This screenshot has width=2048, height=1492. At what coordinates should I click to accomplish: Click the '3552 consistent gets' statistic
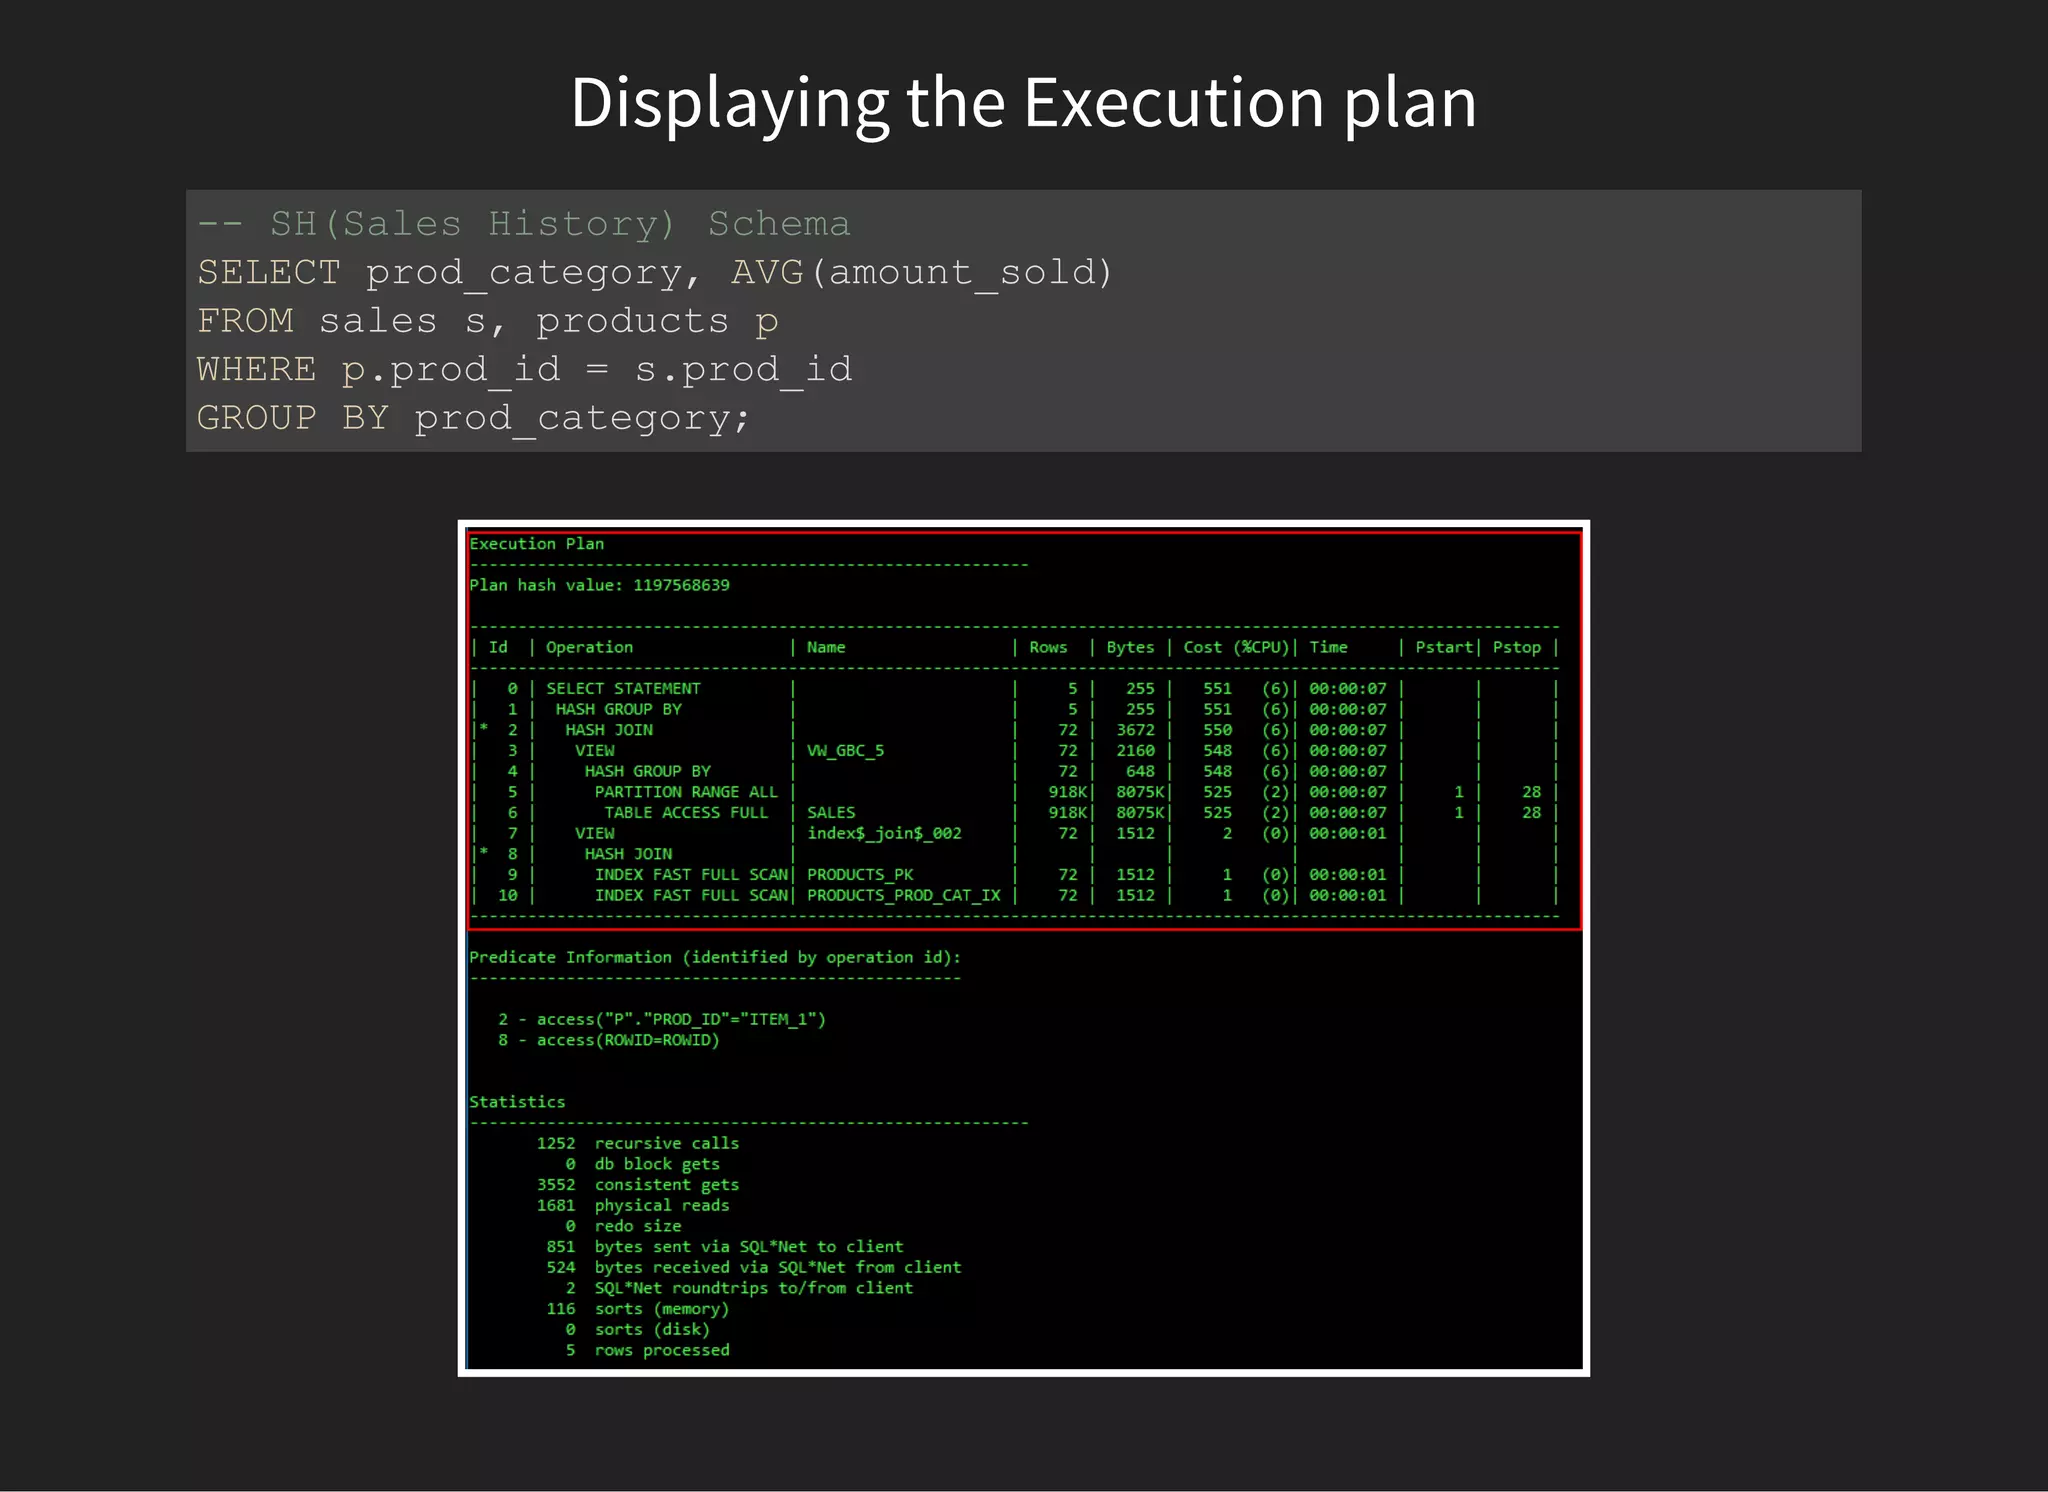(x=638, y=1185)
